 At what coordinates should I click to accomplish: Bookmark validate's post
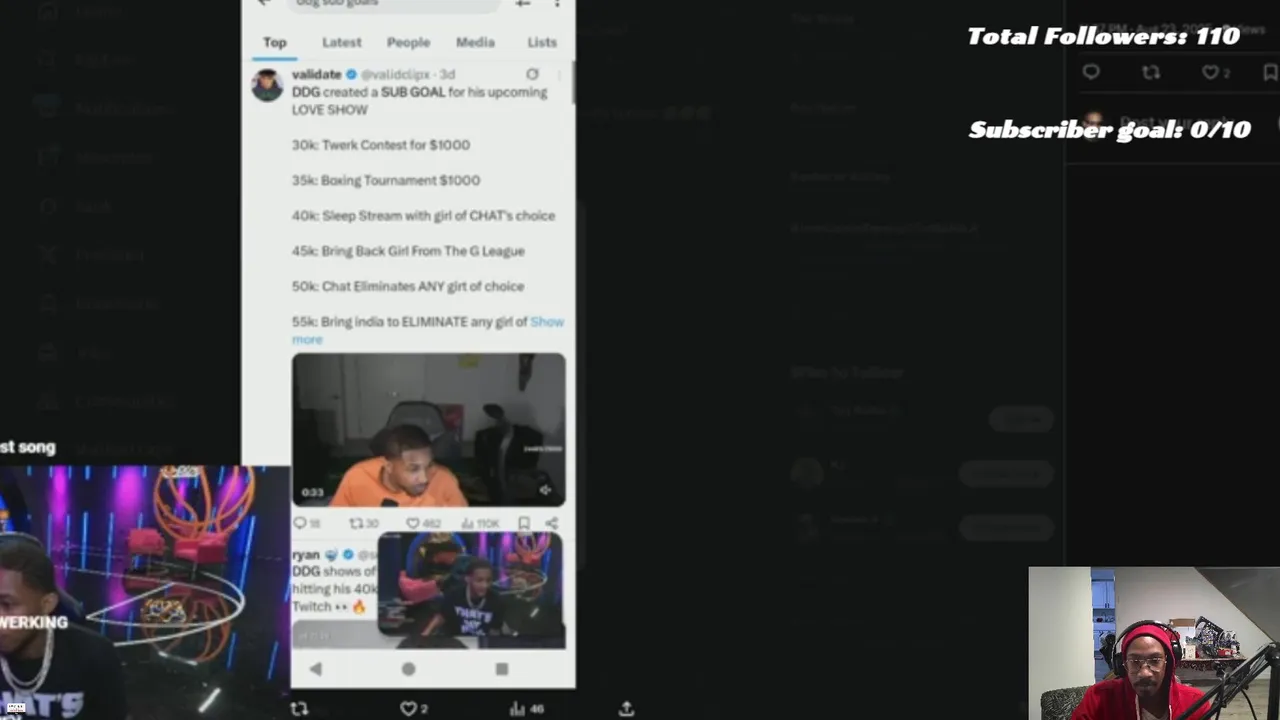[523, 523]
